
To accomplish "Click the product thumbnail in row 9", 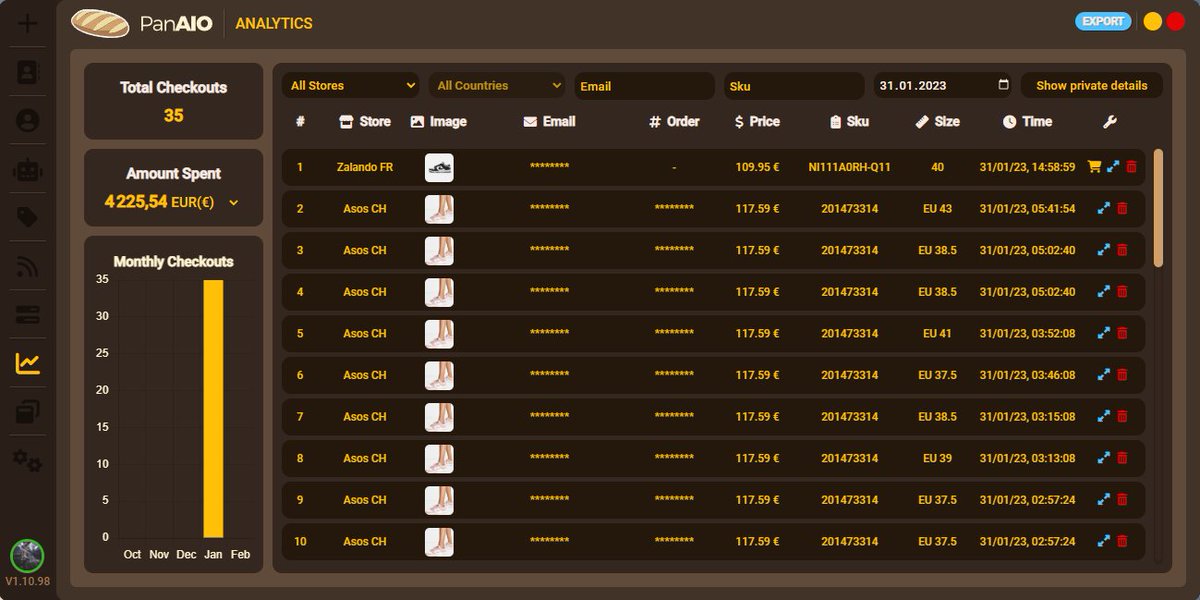I will pos(439,500).
